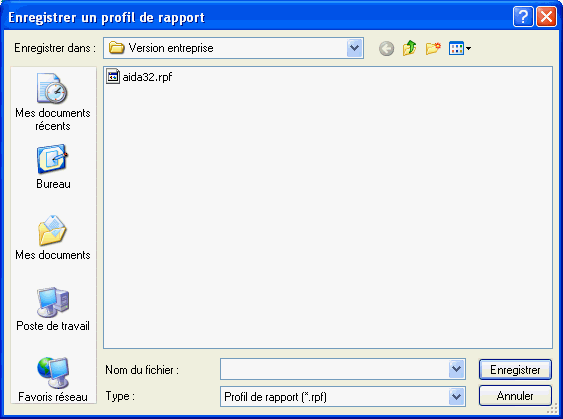Image resolution: width=563 pixels, height=419 pixels.
Task: Go up one folder level
Action: click(409, 48)
